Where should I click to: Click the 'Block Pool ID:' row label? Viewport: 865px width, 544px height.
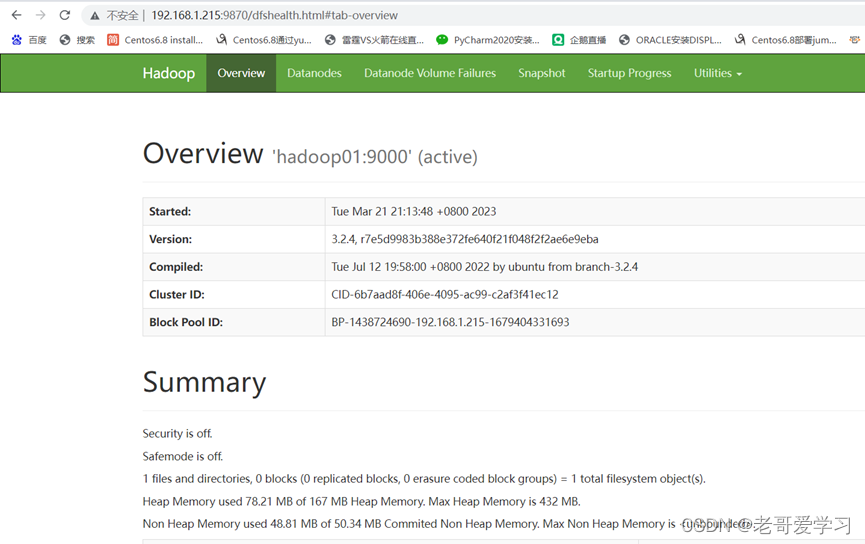tap(186, 322)
